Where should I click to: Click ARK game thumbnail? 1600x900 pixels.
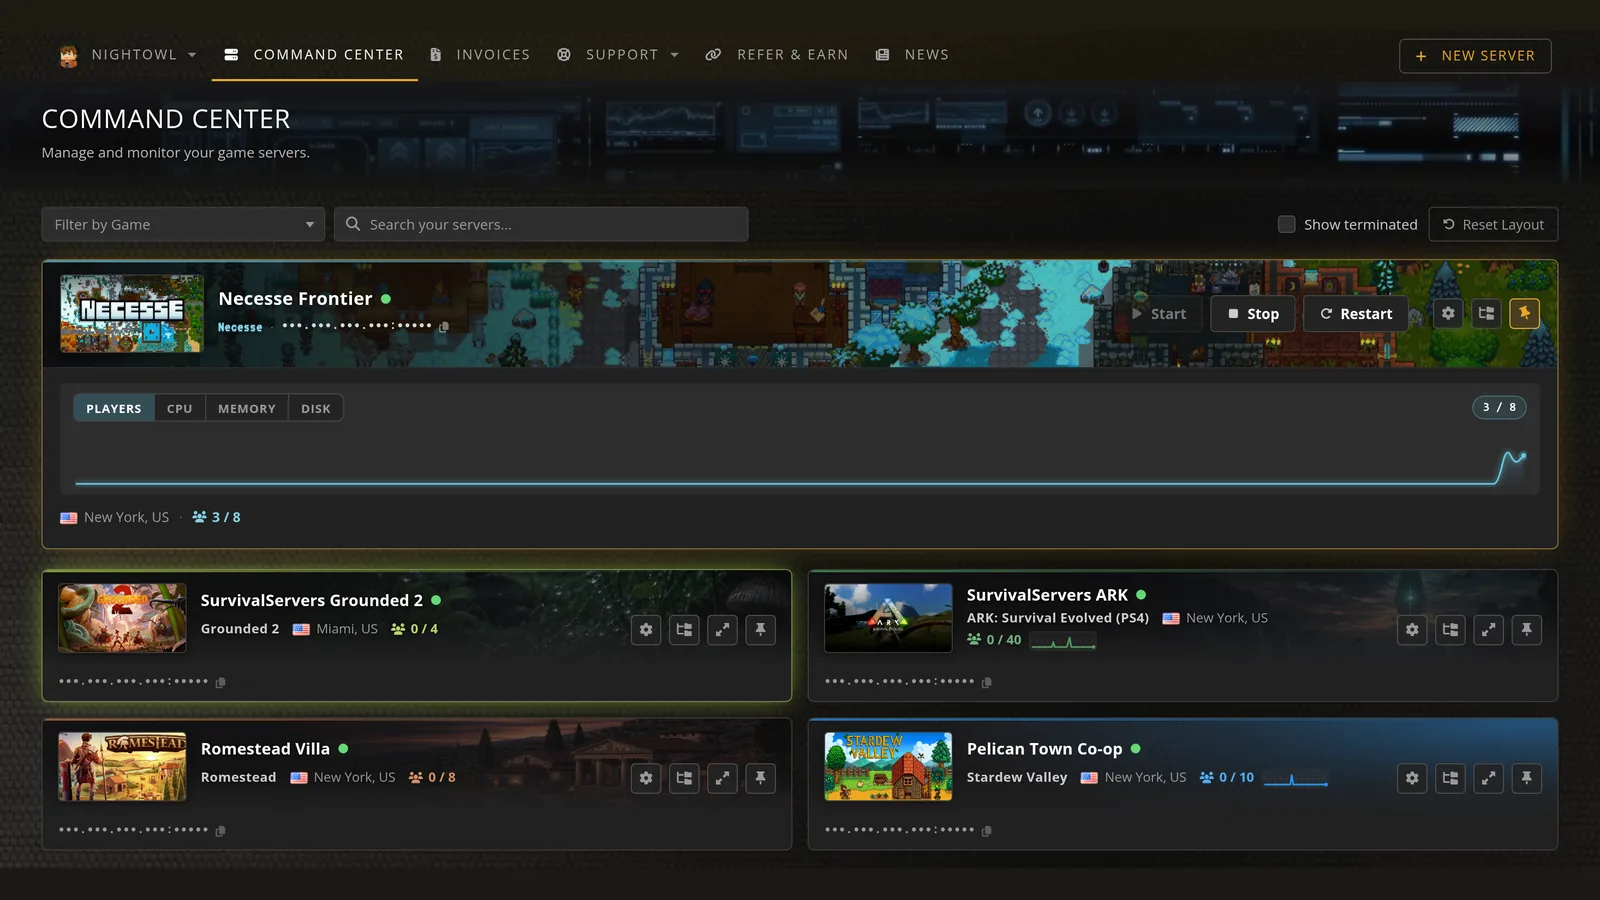[x=888, y=618]
